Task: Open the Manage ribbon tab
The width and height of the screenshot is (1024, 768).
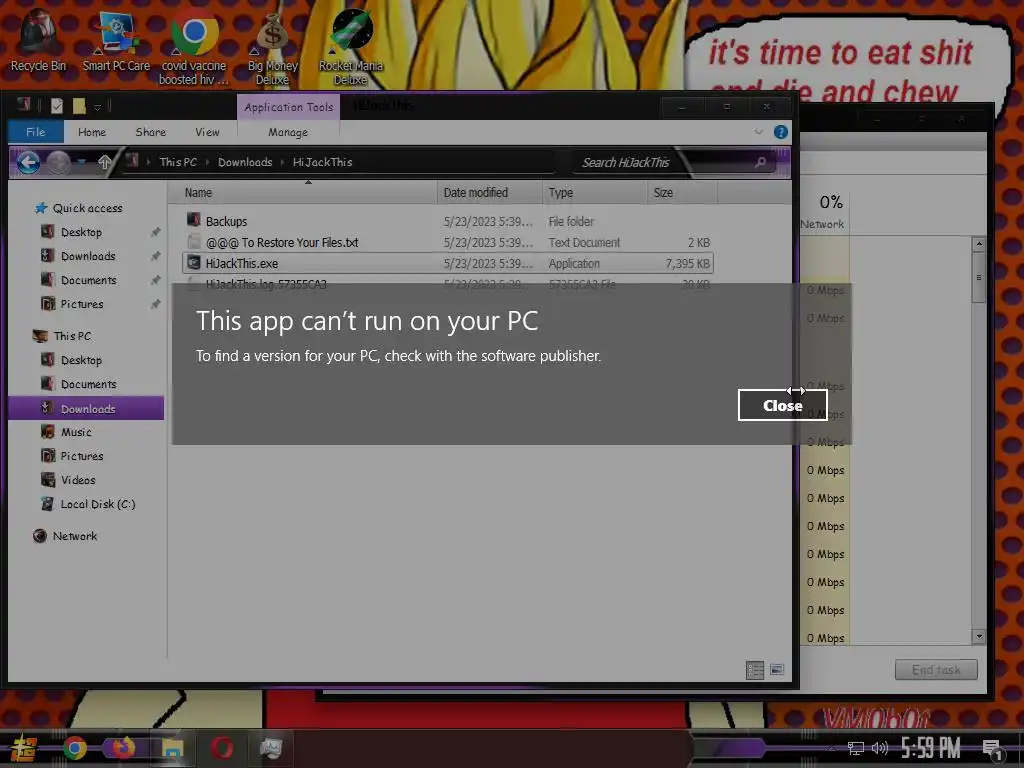Action: tap(287, 132)
